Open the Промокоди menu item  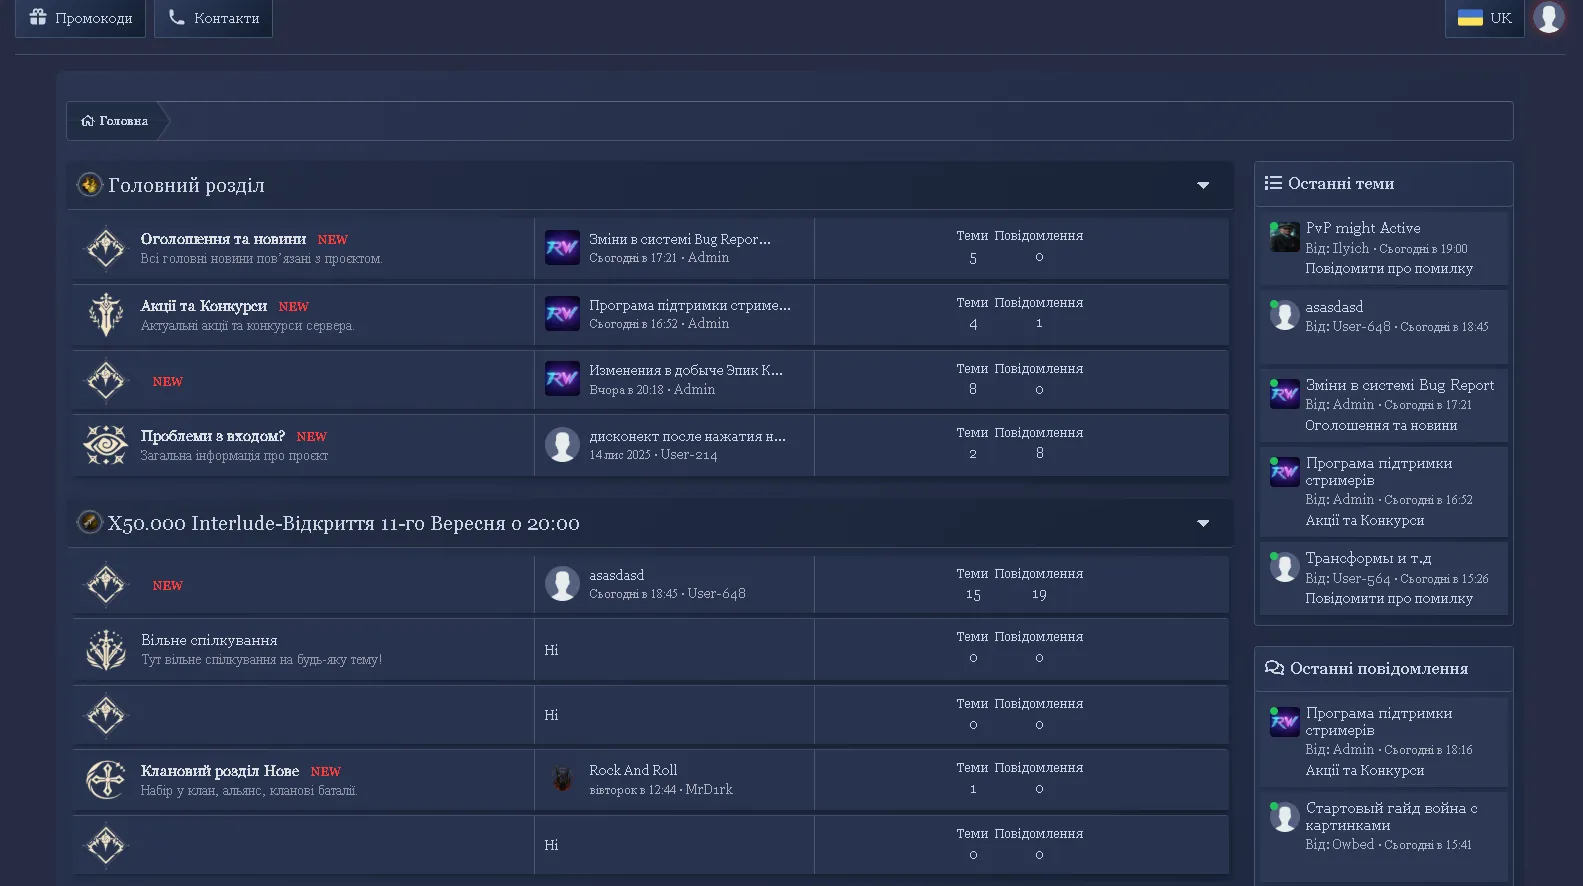coord(80,18)
